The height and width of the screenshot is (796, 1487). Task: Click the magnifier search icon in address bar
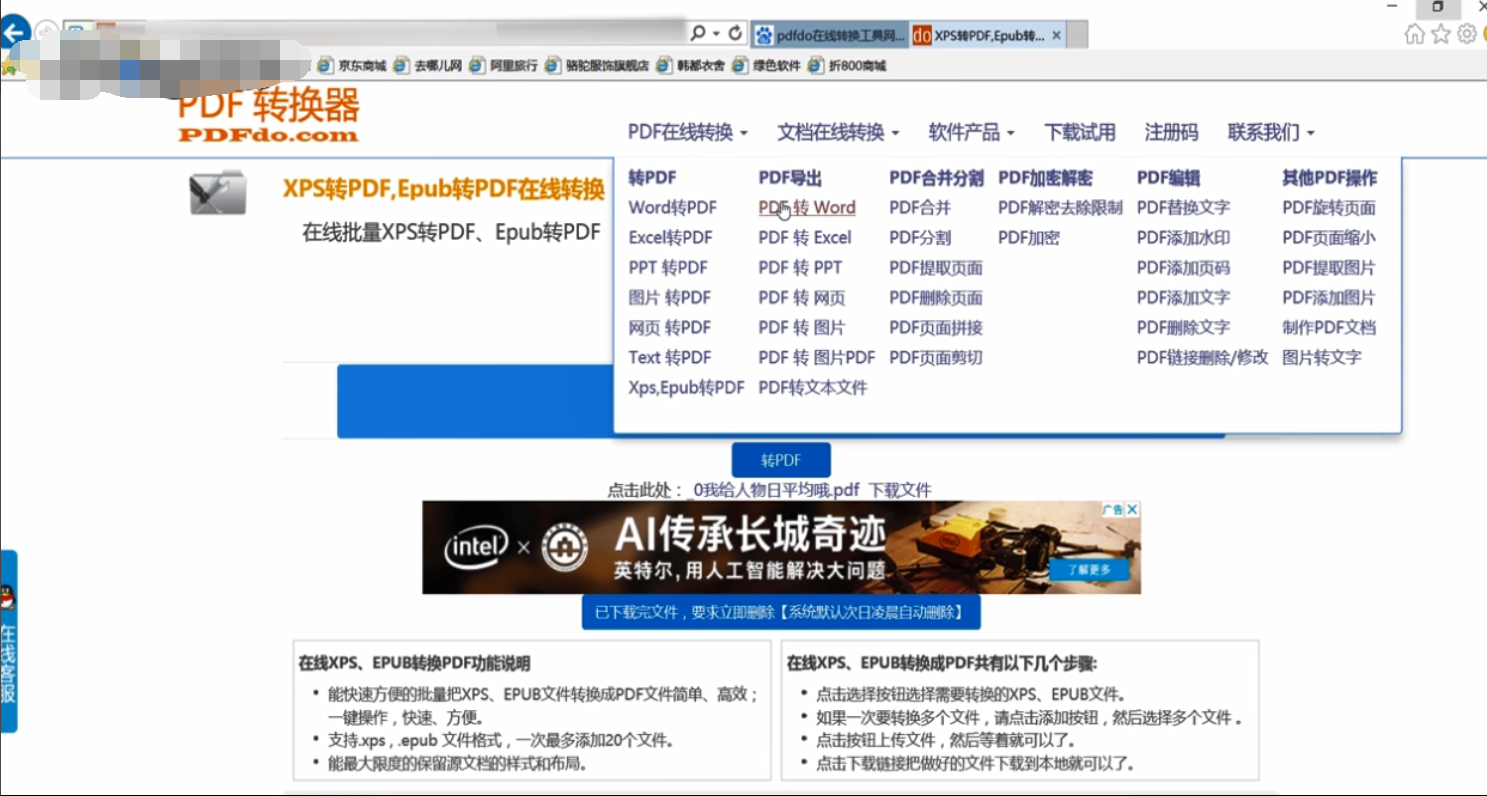click(x=699, y=33)
